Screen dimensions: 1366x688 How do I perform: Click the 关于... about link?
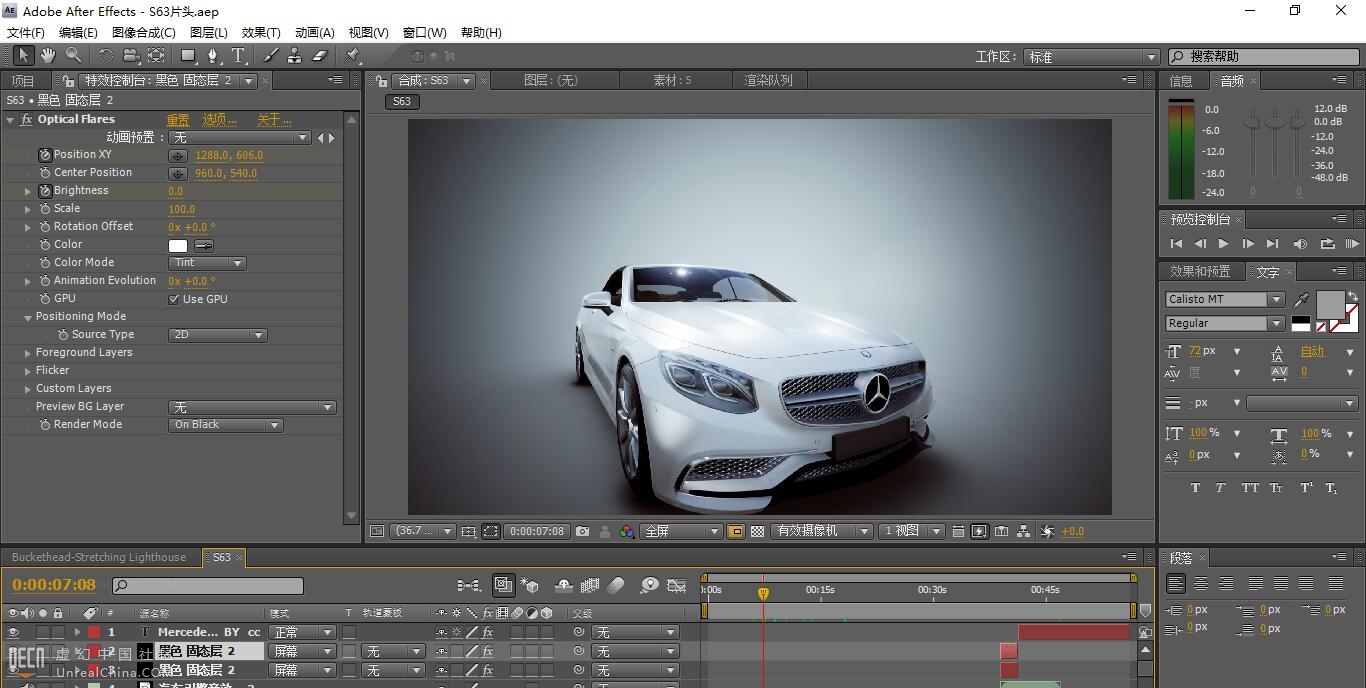(x=274, y=120)
